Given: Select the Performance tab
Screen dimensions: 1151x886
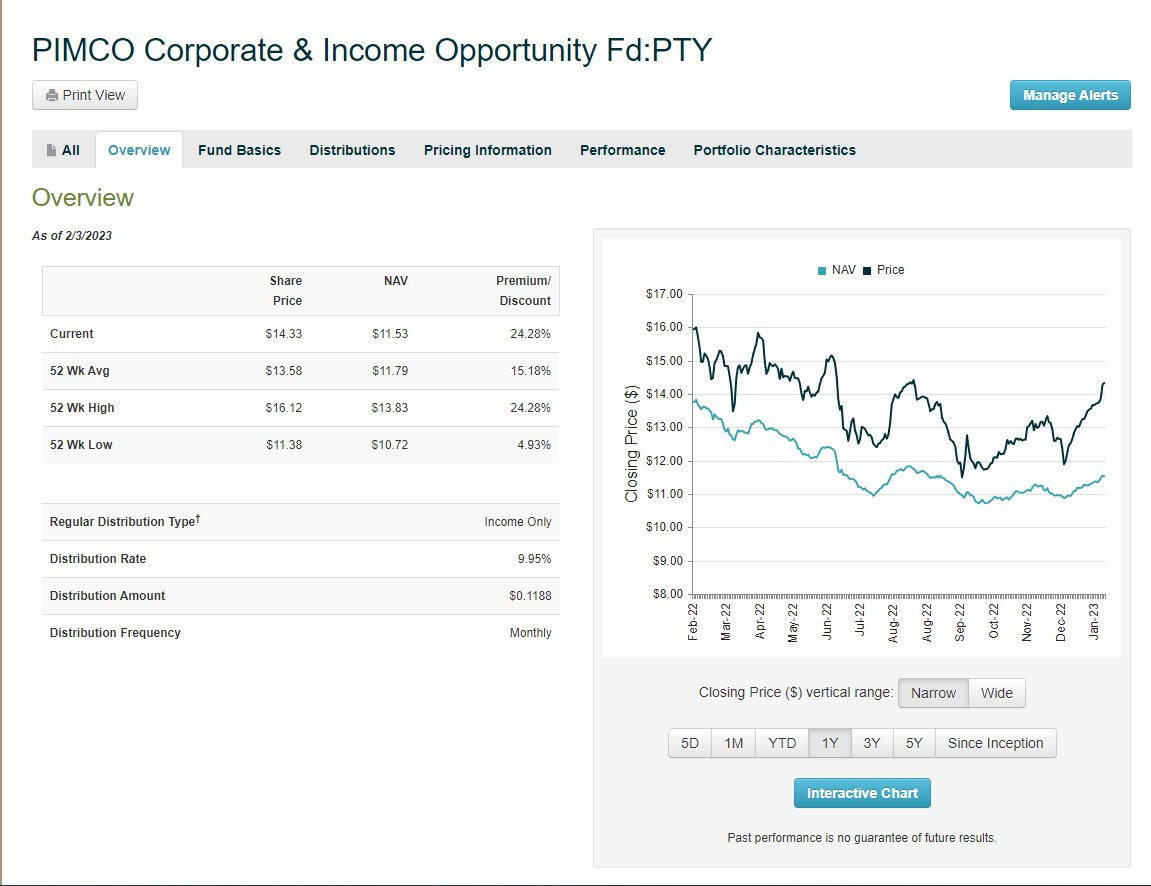Looking at the screenshot, I should [622, 150].
